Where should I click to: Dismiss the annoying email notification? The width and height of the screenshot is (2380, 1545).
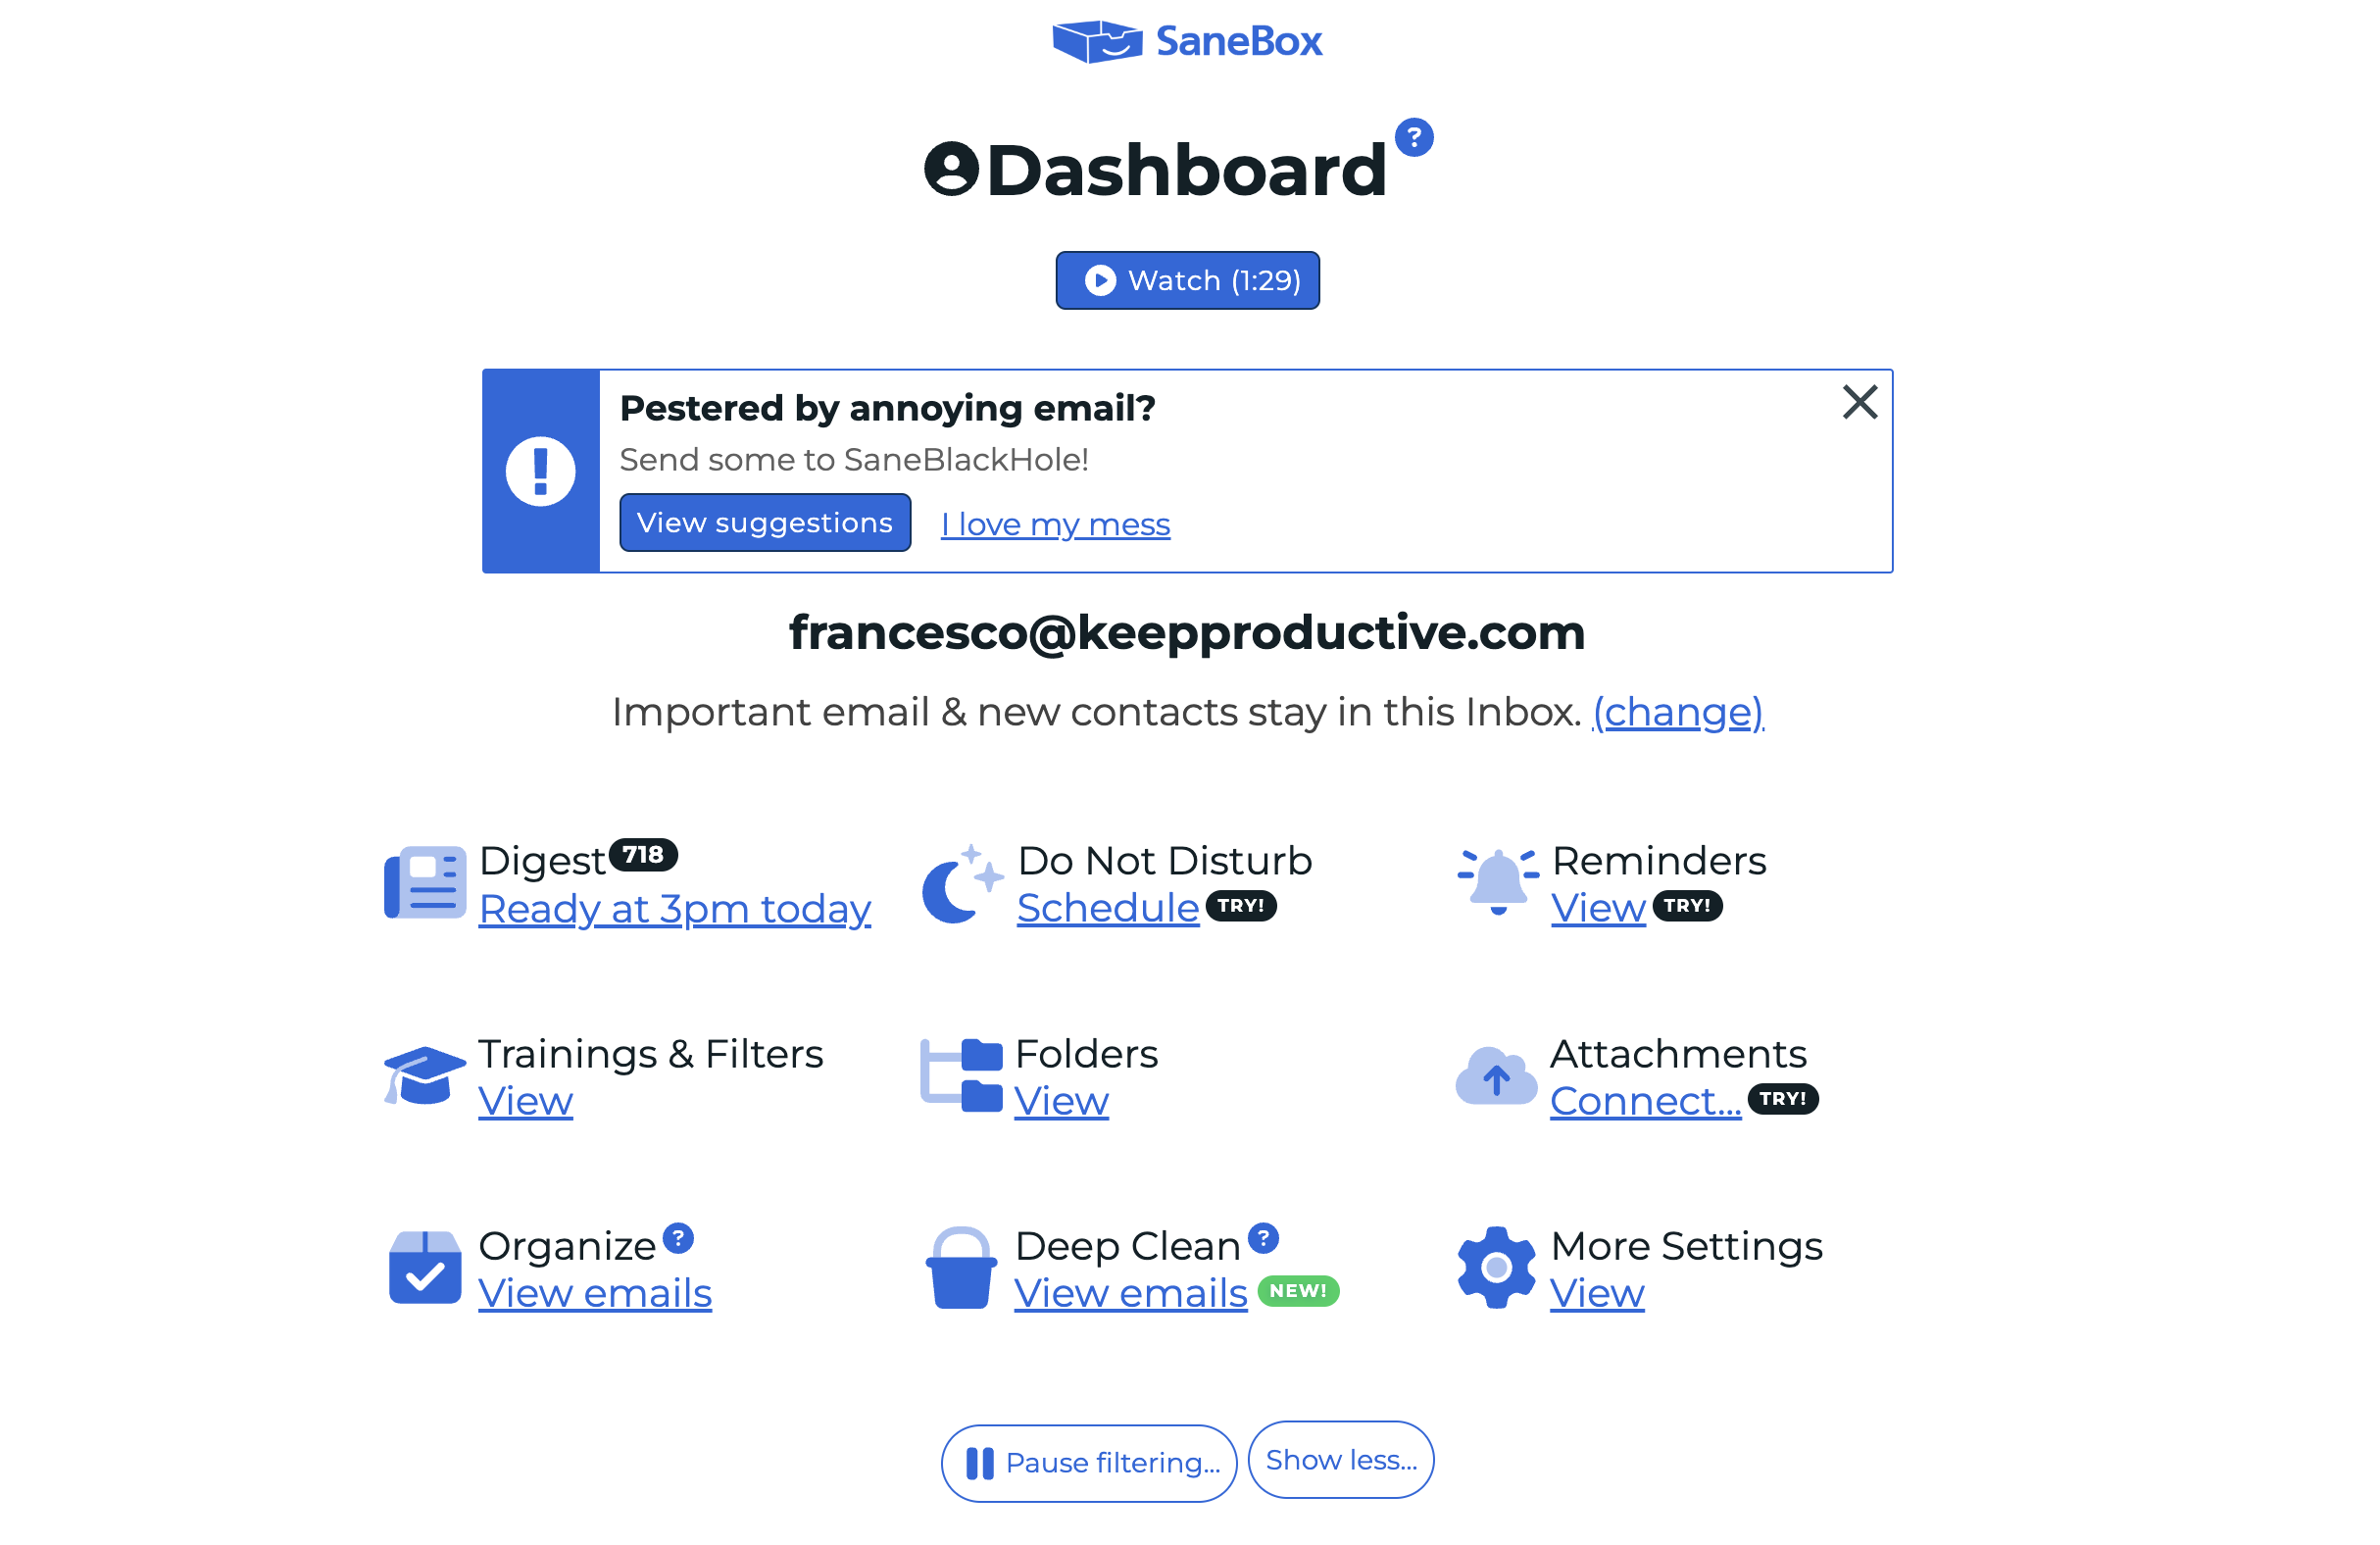[1859, 401]
